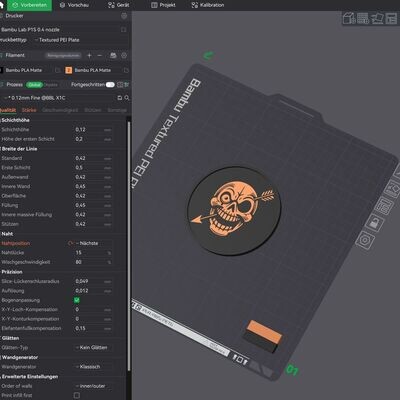
Task: Click the Elefantenfußkompensation field 0,15
Action: pyautogui.click(x=93, y=328)
